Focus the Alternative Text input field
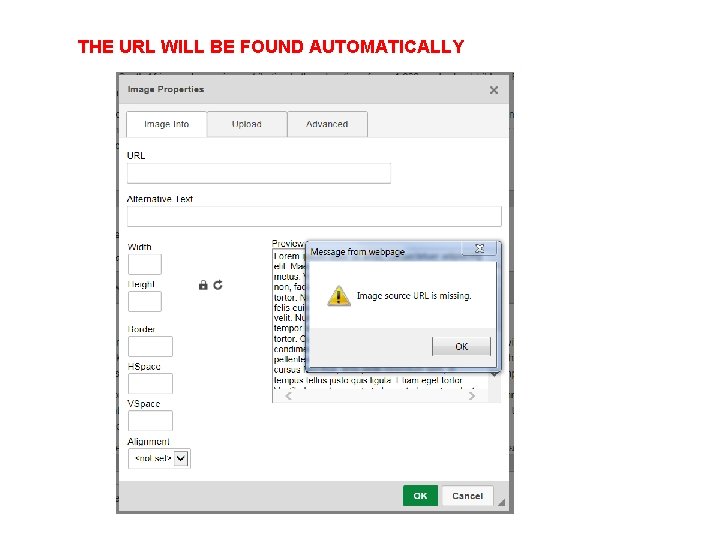The height and width of the screenshot is (540, 720). [x=314, y=216]
